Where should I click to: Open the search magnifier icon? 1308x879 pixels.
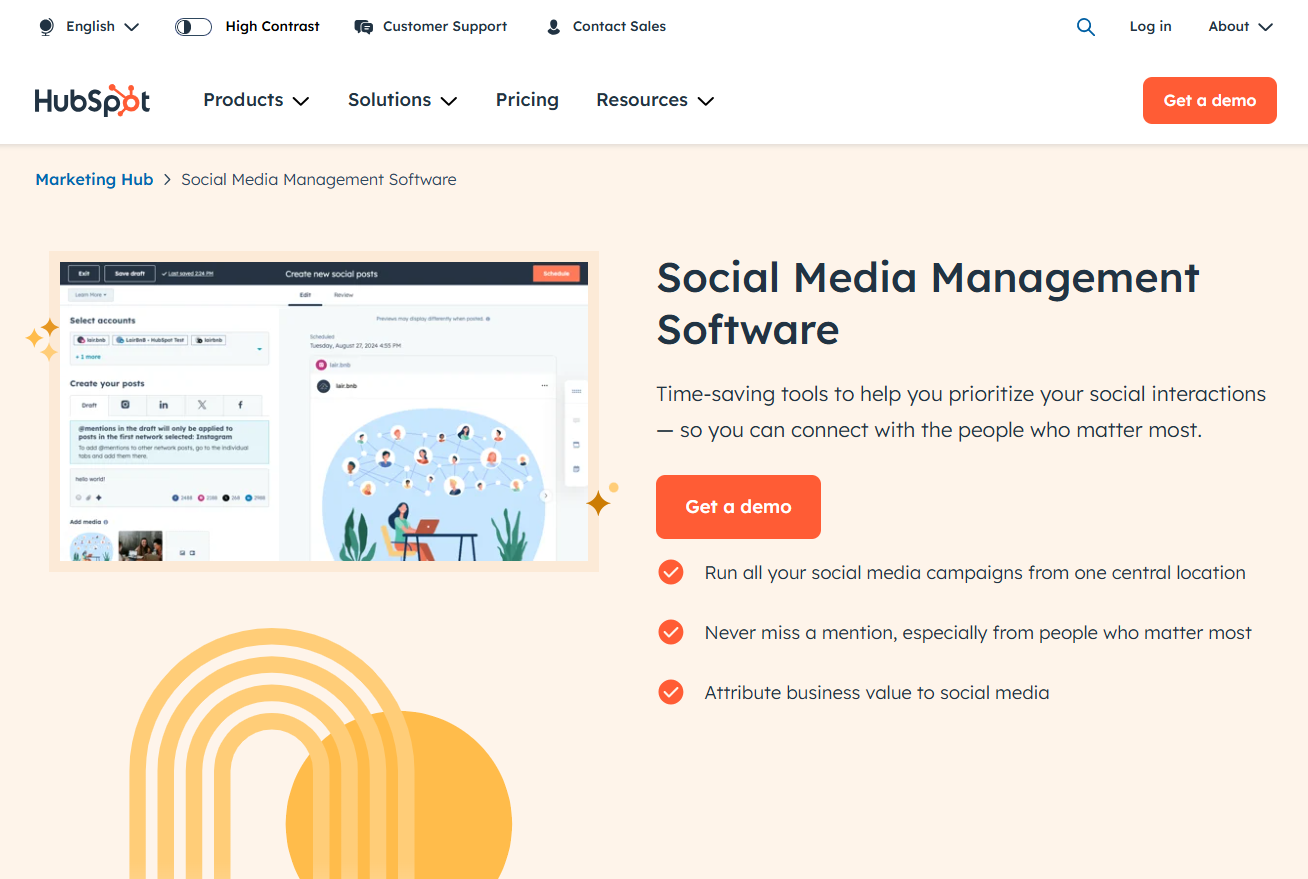(1085, 27)
